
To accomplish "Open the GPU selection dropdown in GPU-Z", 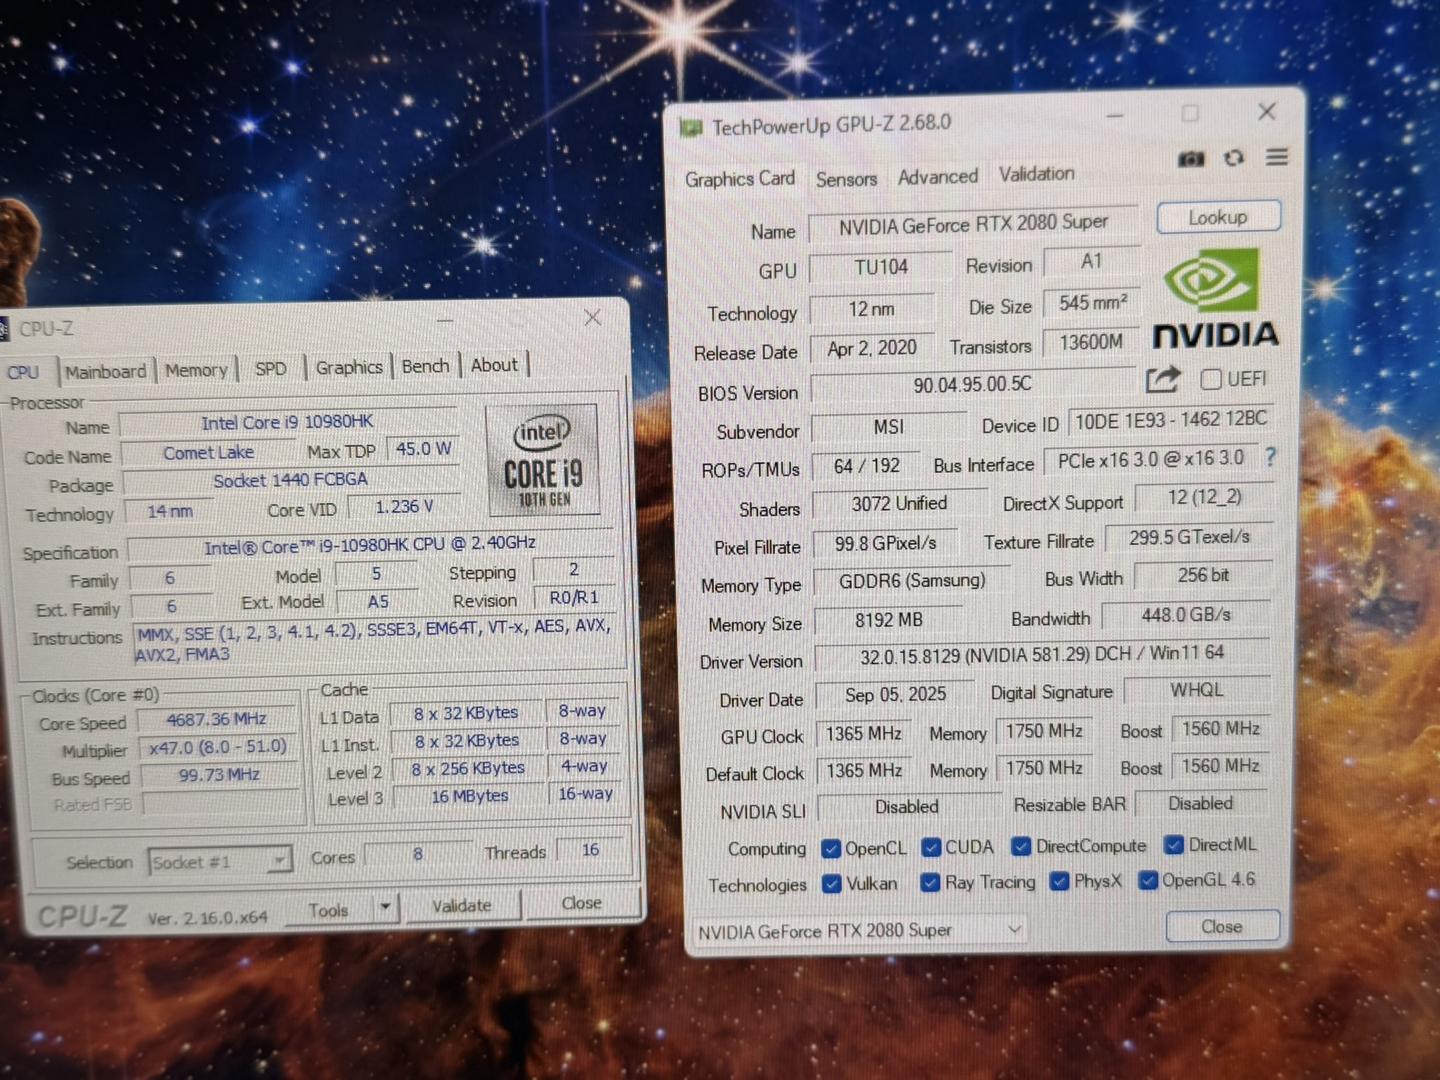I will coord(859,931).
